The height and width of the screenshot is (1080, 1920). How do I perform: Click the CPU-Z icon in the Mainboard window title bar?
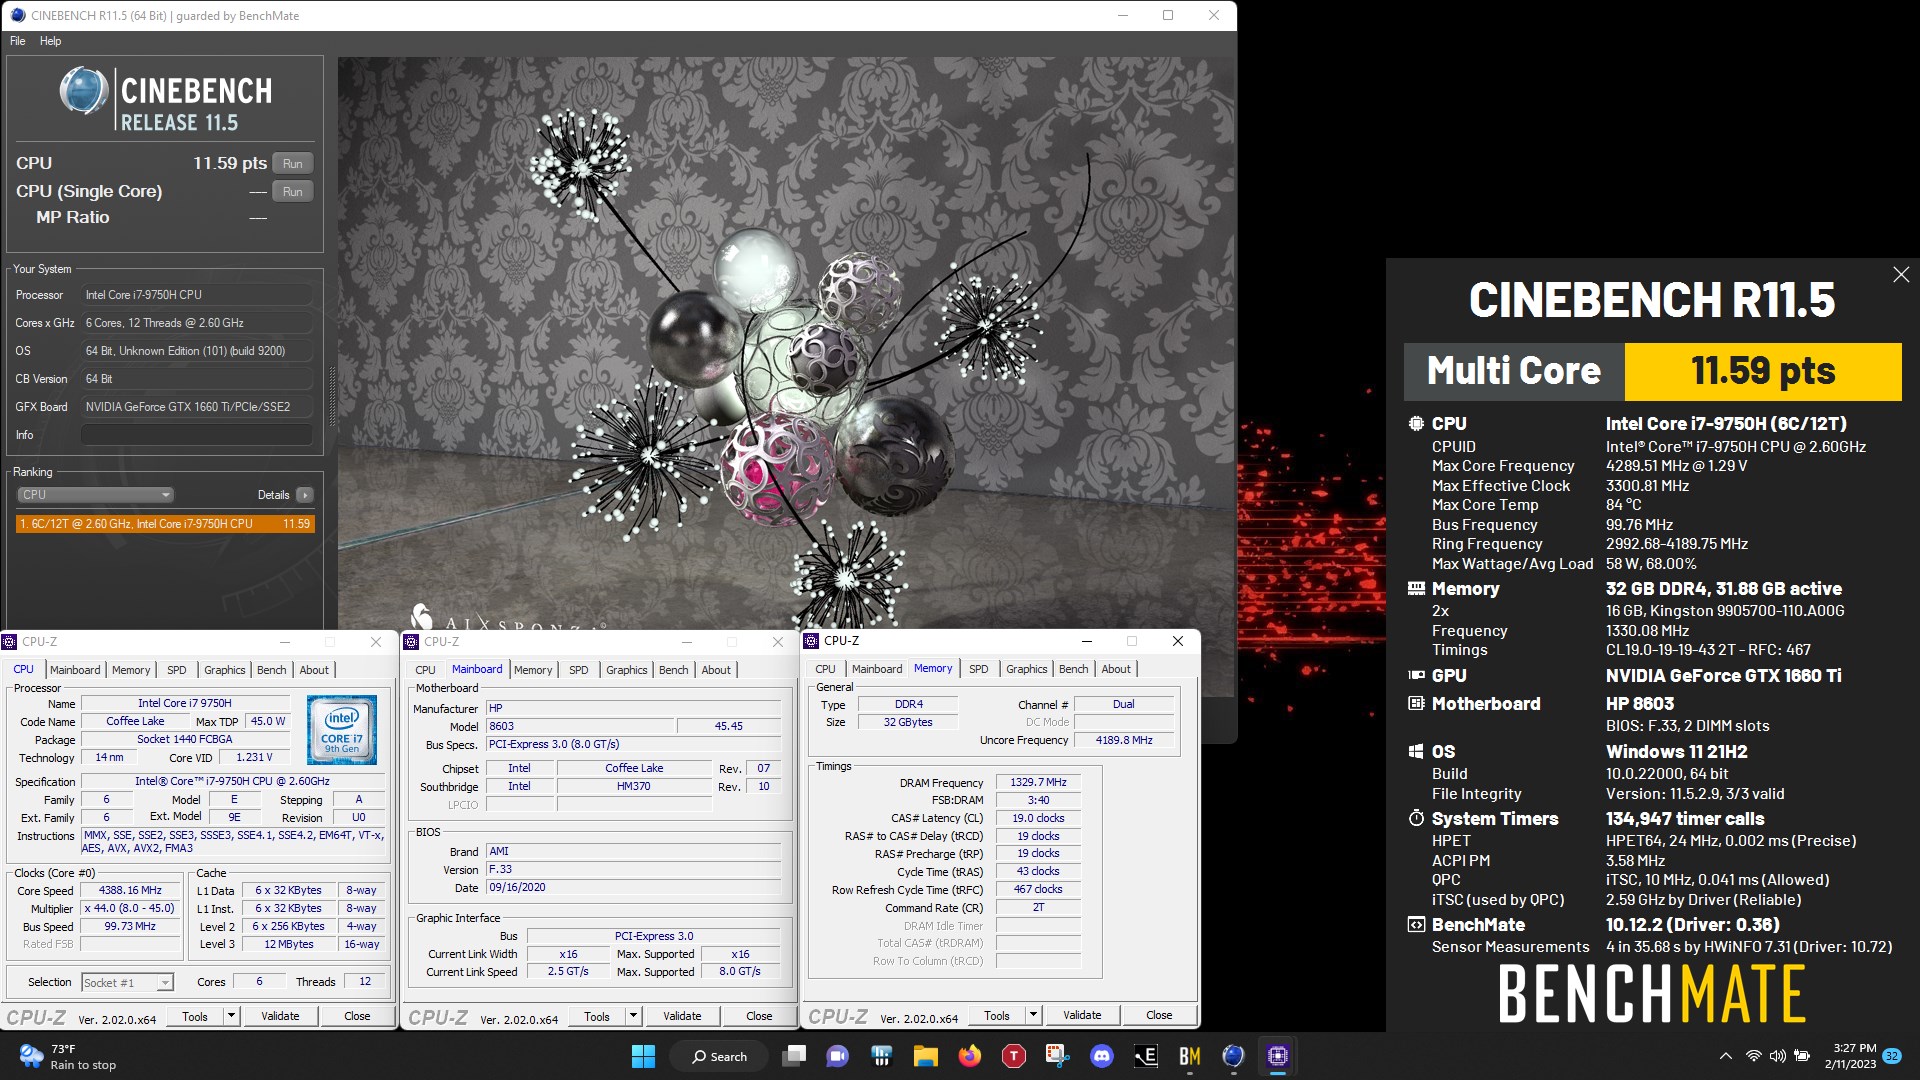[411, 642]
